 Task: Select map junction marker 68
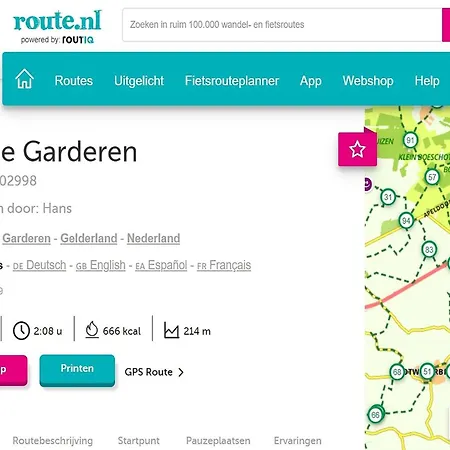point(397,372)
